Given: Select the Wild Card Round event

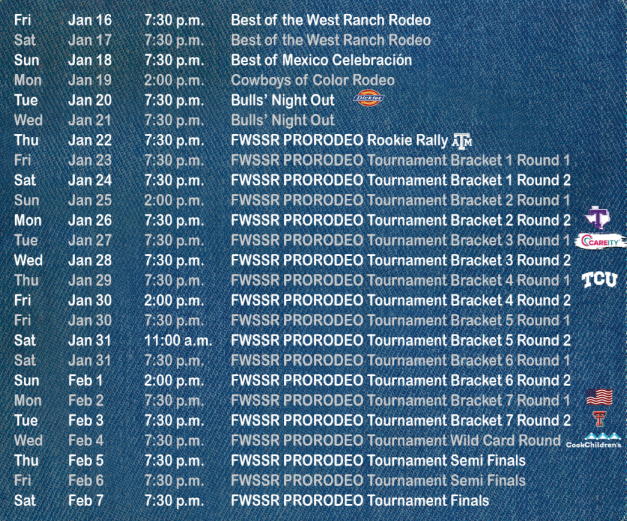Looking at the screenshot, I should [x=395, y=441].
